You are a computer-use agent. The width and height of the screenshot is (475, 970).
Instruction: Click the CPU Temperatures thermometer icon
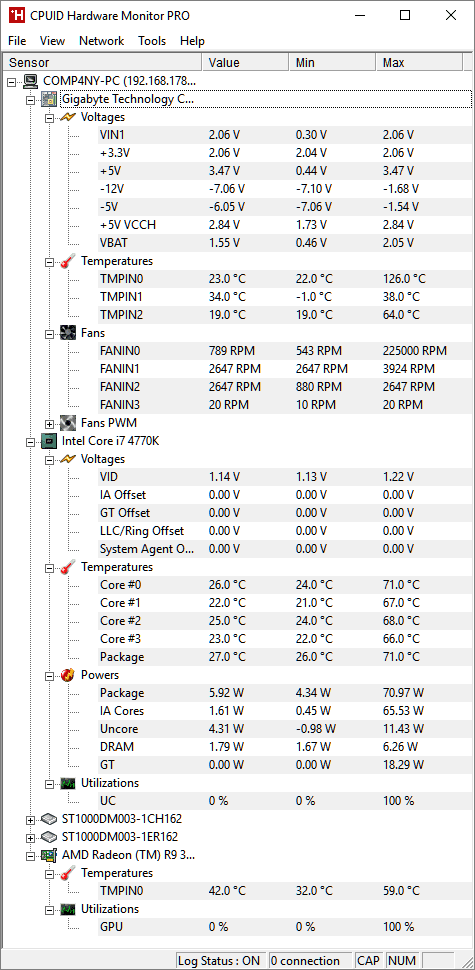[x=68, y=567]
